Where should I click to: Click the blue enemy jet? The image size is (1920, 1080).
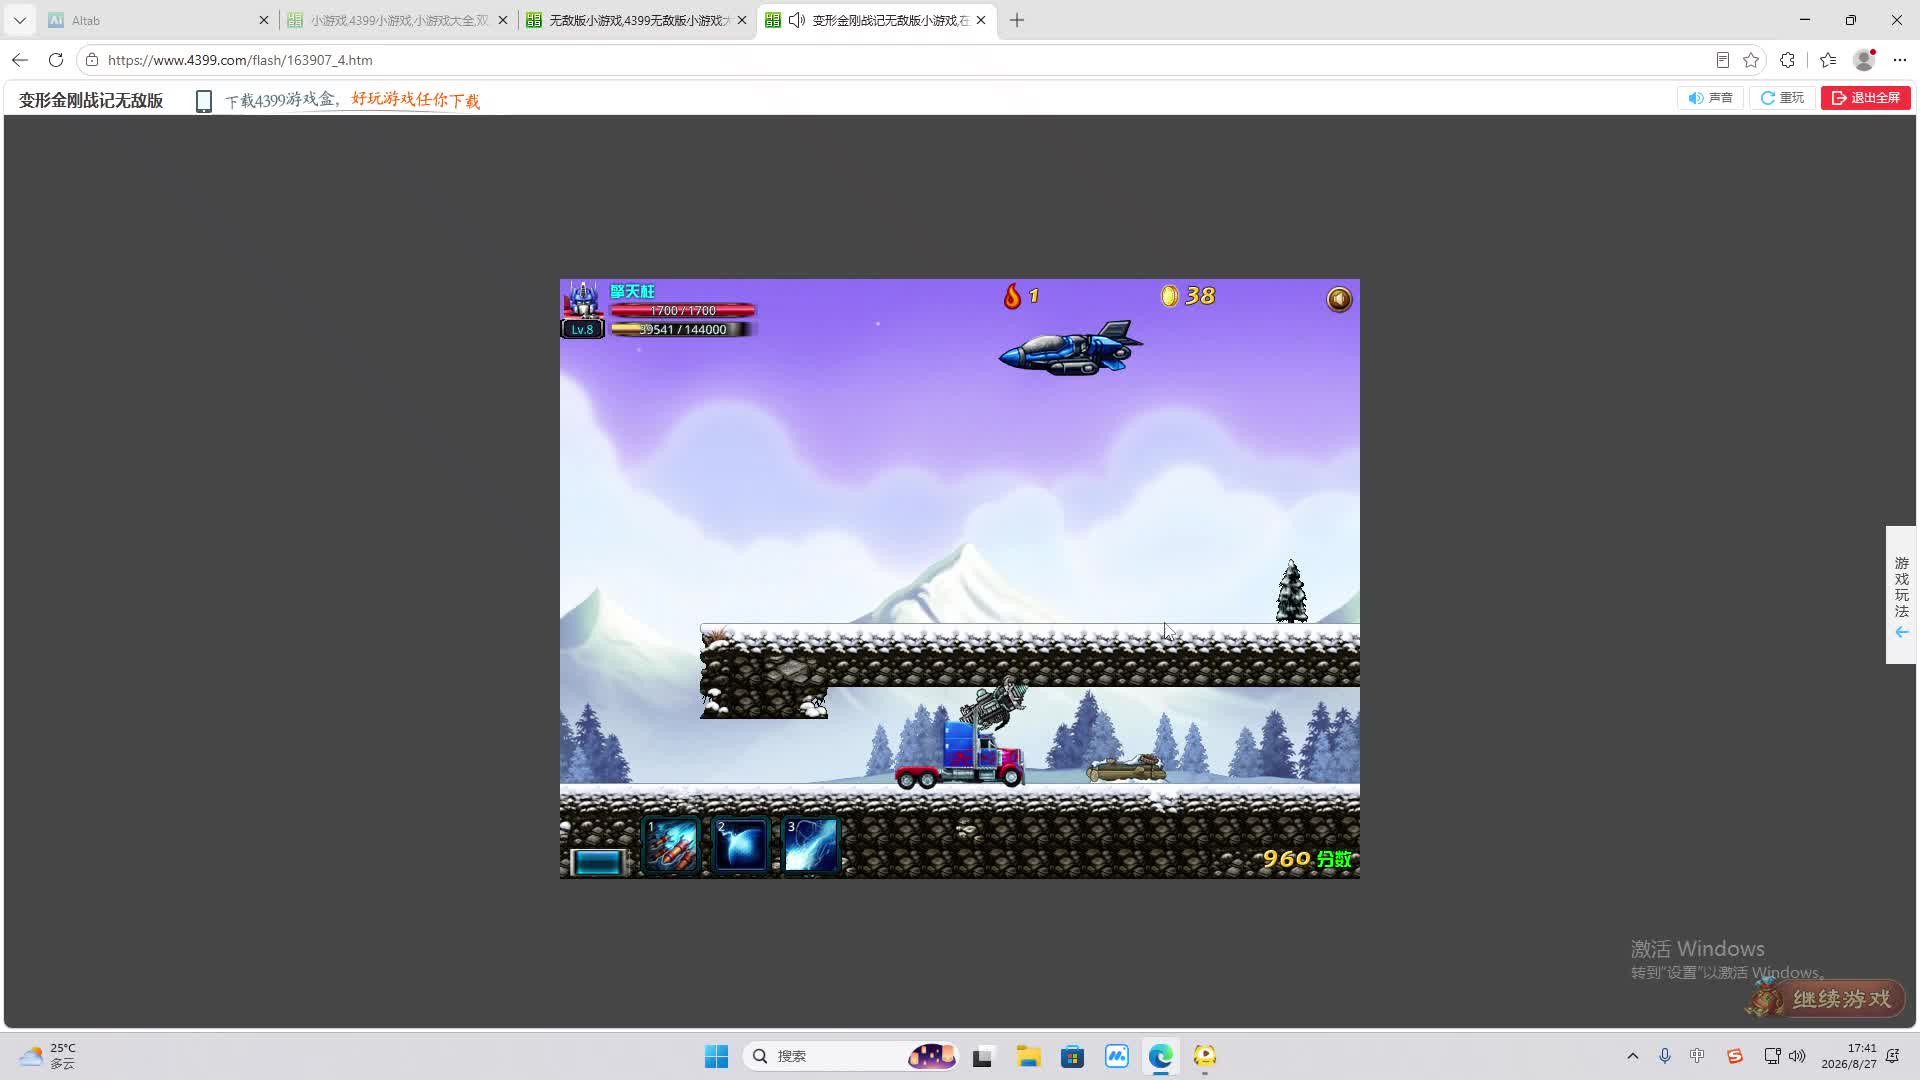point(1070,348)
